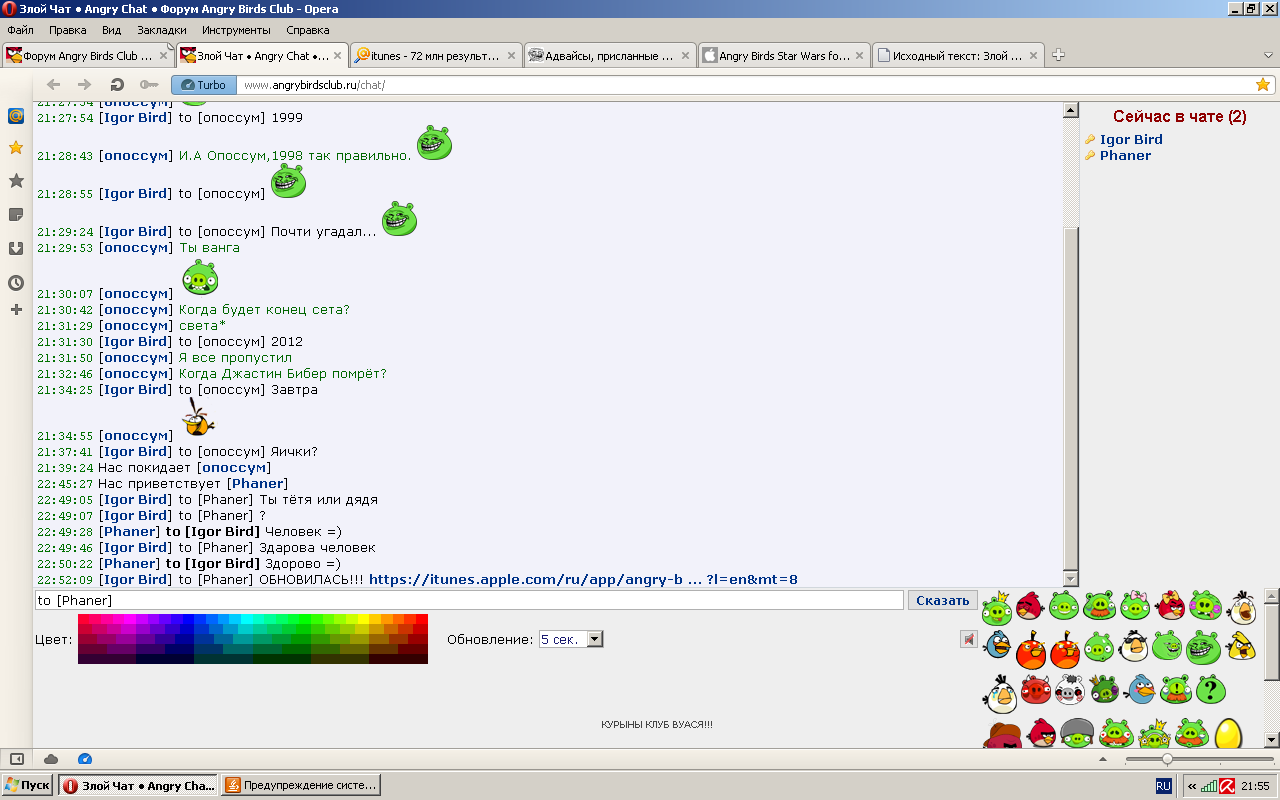Insert the red devil pig smiley
Image resolution: width=1280 pixels, height=800 pixels.
point(1036,689)
